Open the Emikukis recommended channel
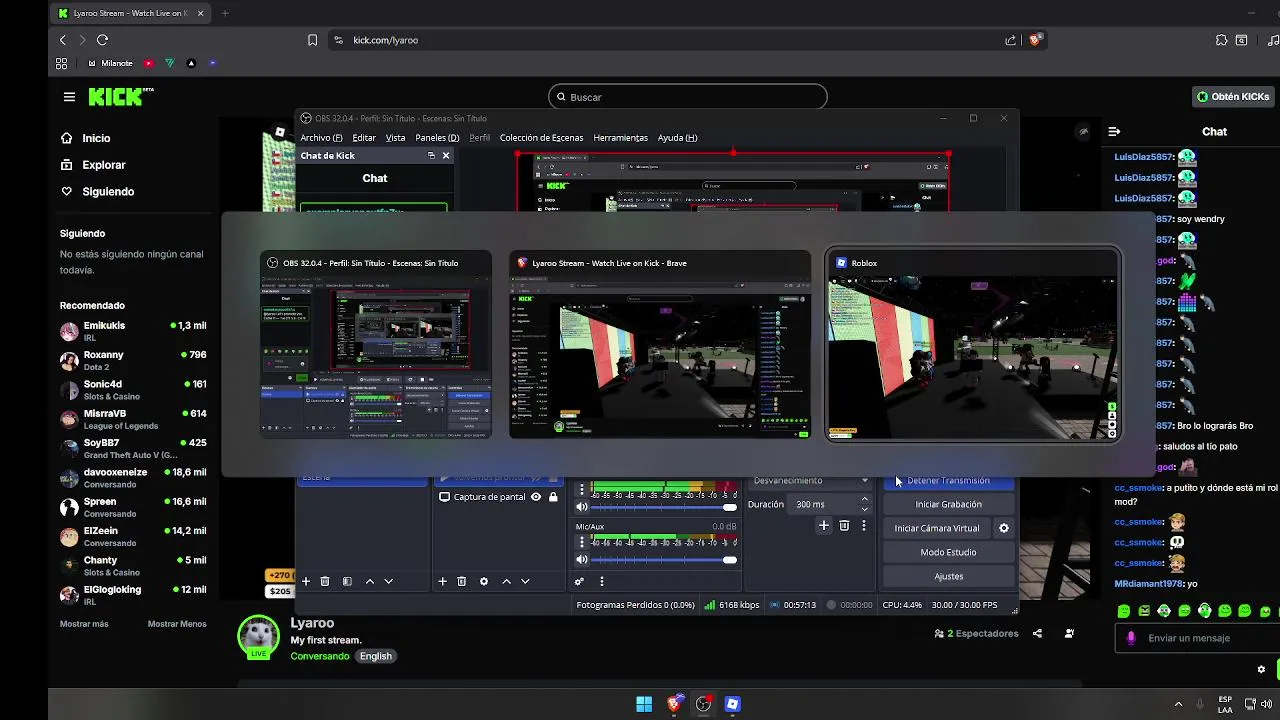1280x720 pixels. point(133,331)
